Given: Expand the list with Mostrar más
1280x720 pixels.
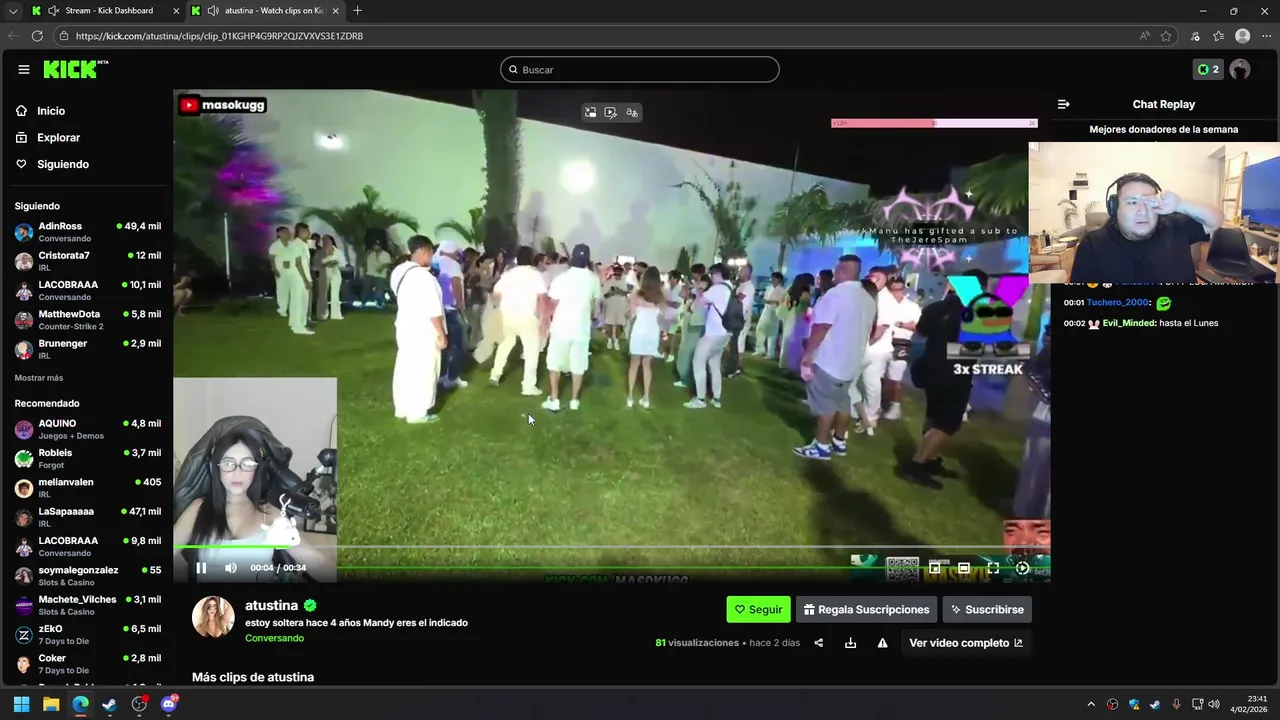Looking at the screenshot, I should [39, 378].
